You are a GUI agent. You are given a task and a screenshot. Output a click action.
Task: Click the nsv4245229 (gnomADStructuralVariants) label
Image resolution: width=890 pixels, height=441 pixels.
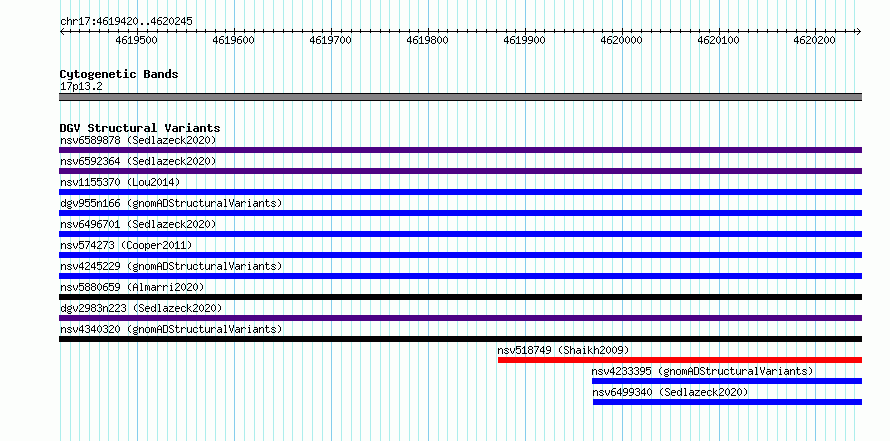coord(171,266)
